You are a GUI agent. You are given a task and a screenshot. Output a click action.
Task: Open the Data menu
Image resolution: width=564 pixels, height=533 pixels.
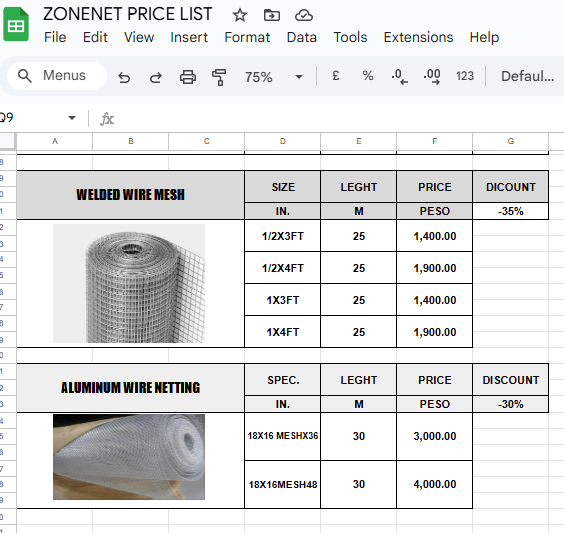[301, 37]
